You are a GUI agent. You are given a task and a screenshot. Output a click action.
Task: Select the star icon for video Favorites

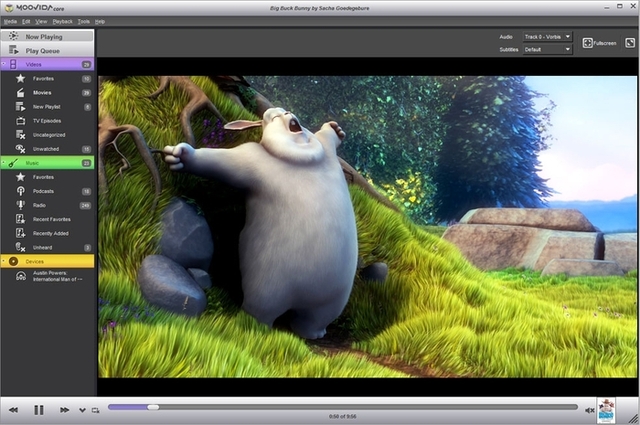(x=20, y=78)
